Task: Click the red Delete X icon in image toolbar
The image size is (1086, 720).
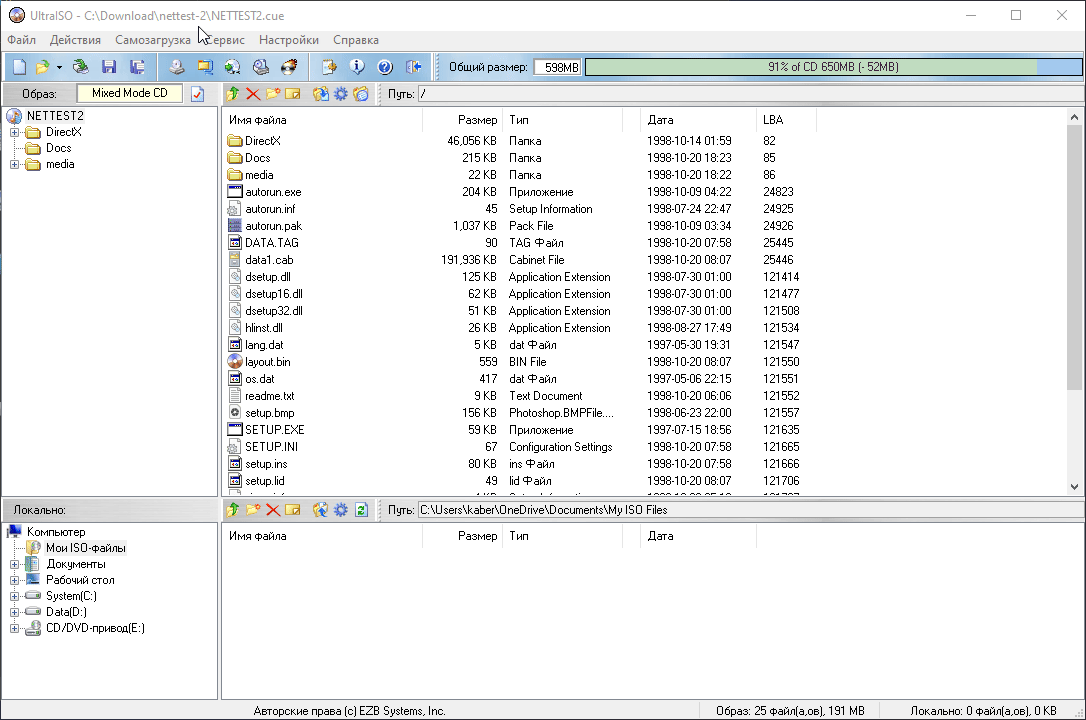Action: (253, 94)
